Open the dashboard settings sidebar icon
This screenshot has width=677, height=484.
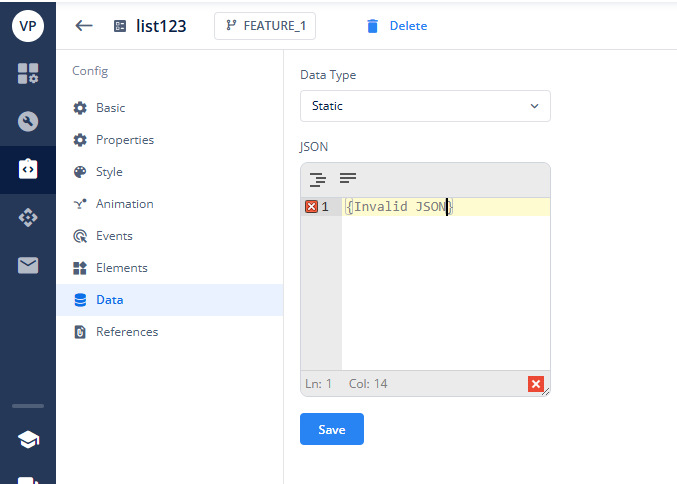(x=28, y=73)
